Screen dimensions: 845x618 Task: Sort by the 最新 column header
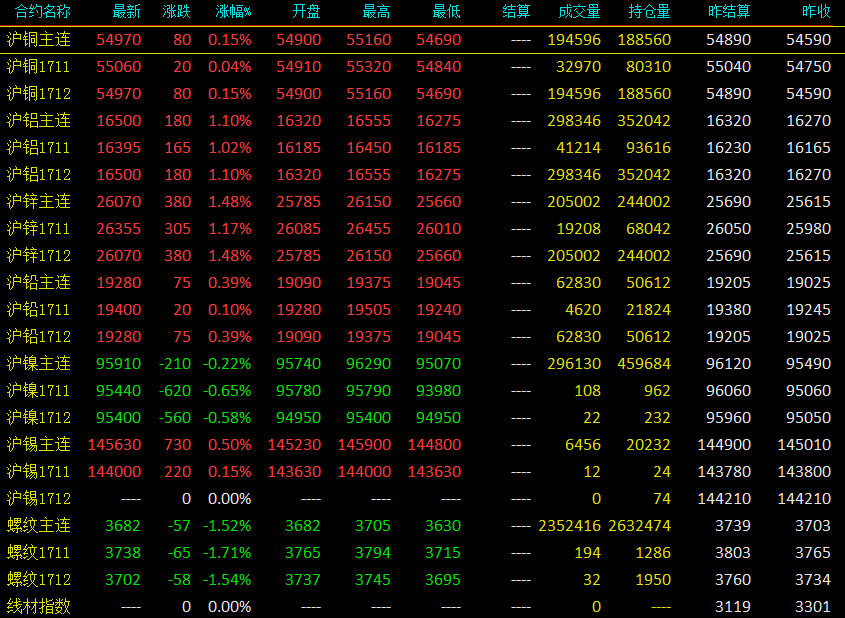pyautogui.click(x=127, y=12)
